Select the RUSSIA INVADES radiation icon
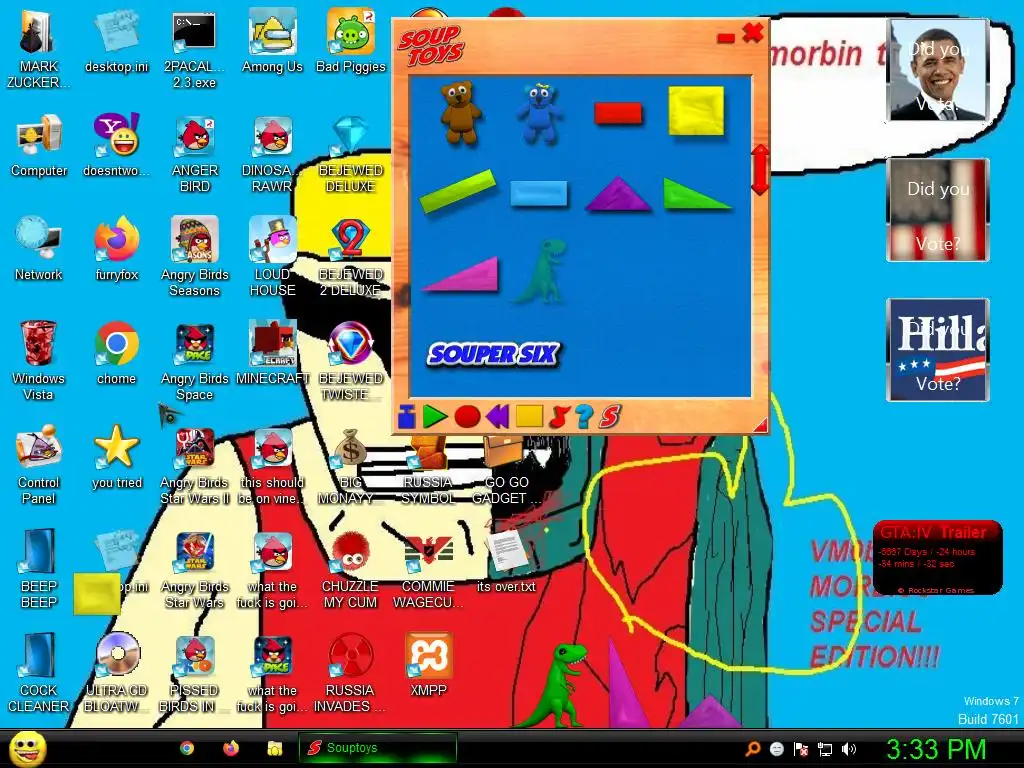This screenshot has width=1024, height=768. point(351,673)
